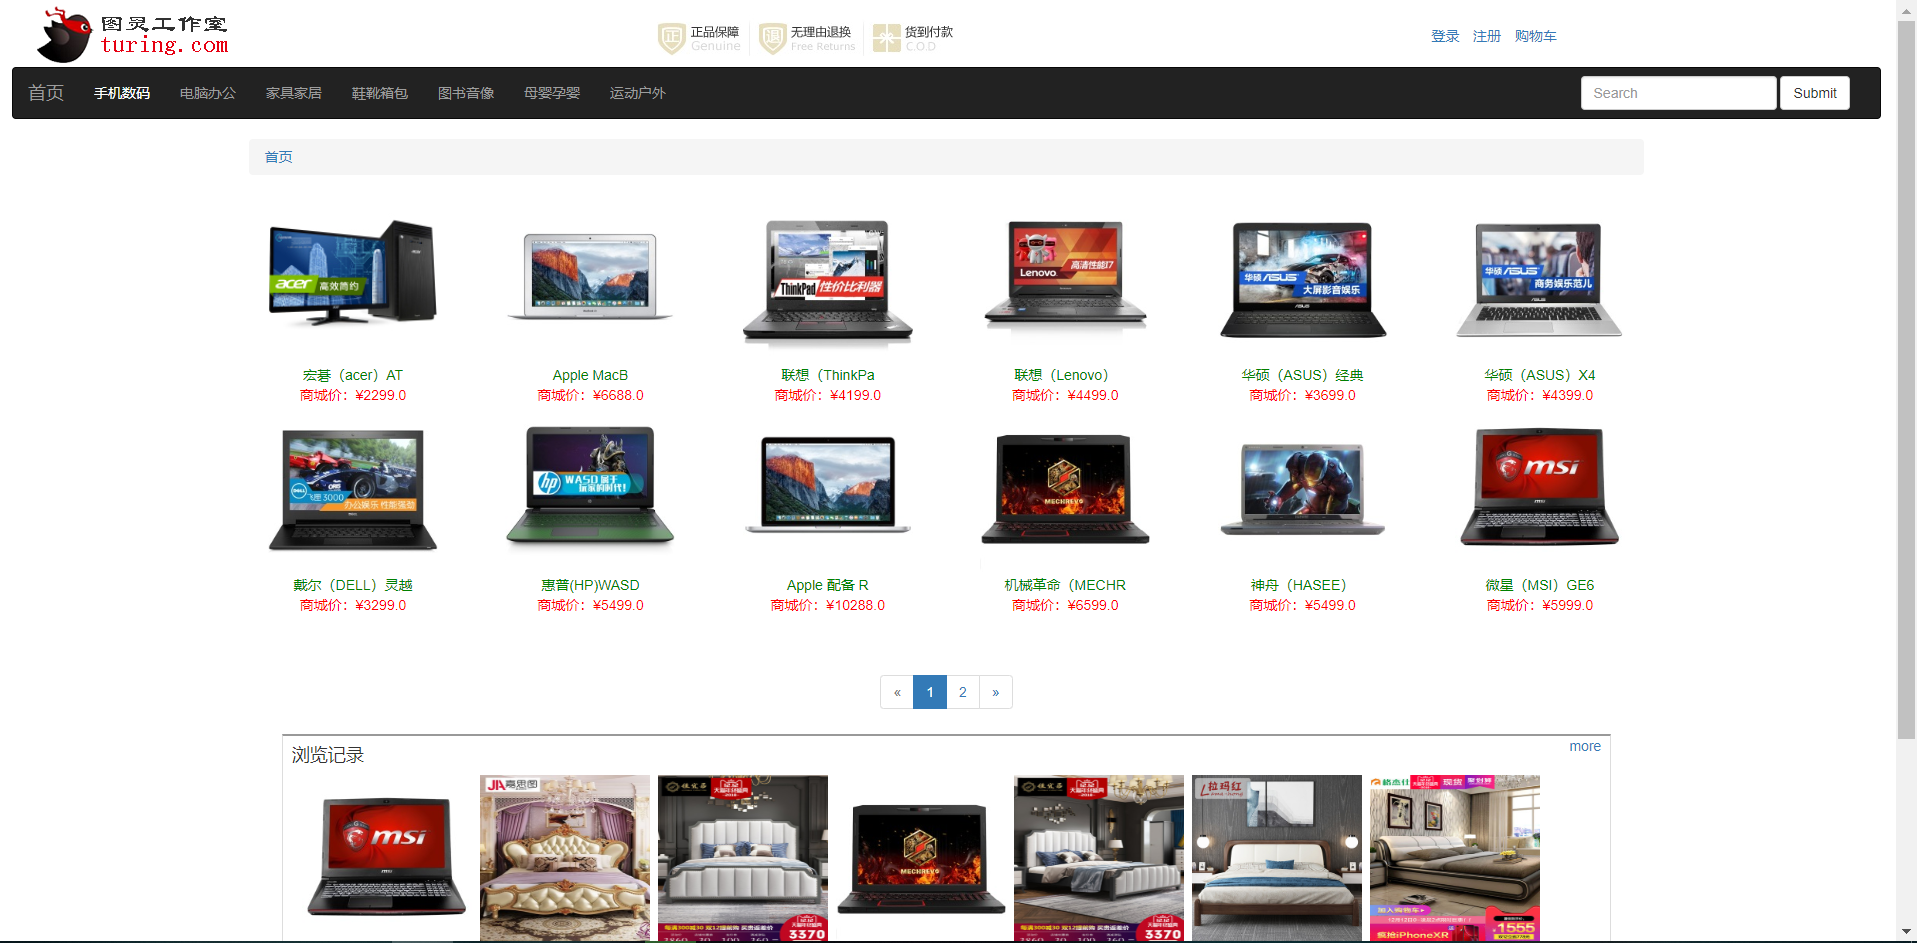Open the ASUS 经典 laptop image
This screenshot has width=1917, height=943.
[1303, 280]
